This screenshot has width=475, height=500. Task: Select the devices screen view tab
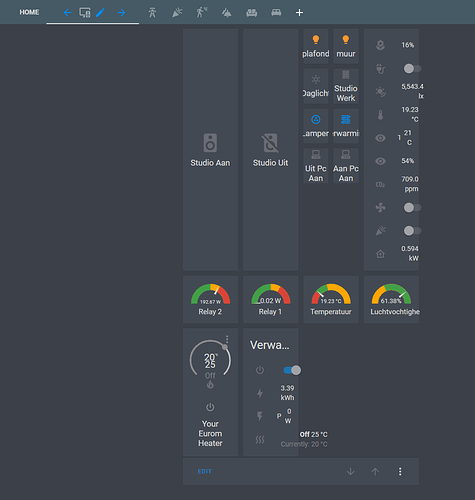[85, 13]
